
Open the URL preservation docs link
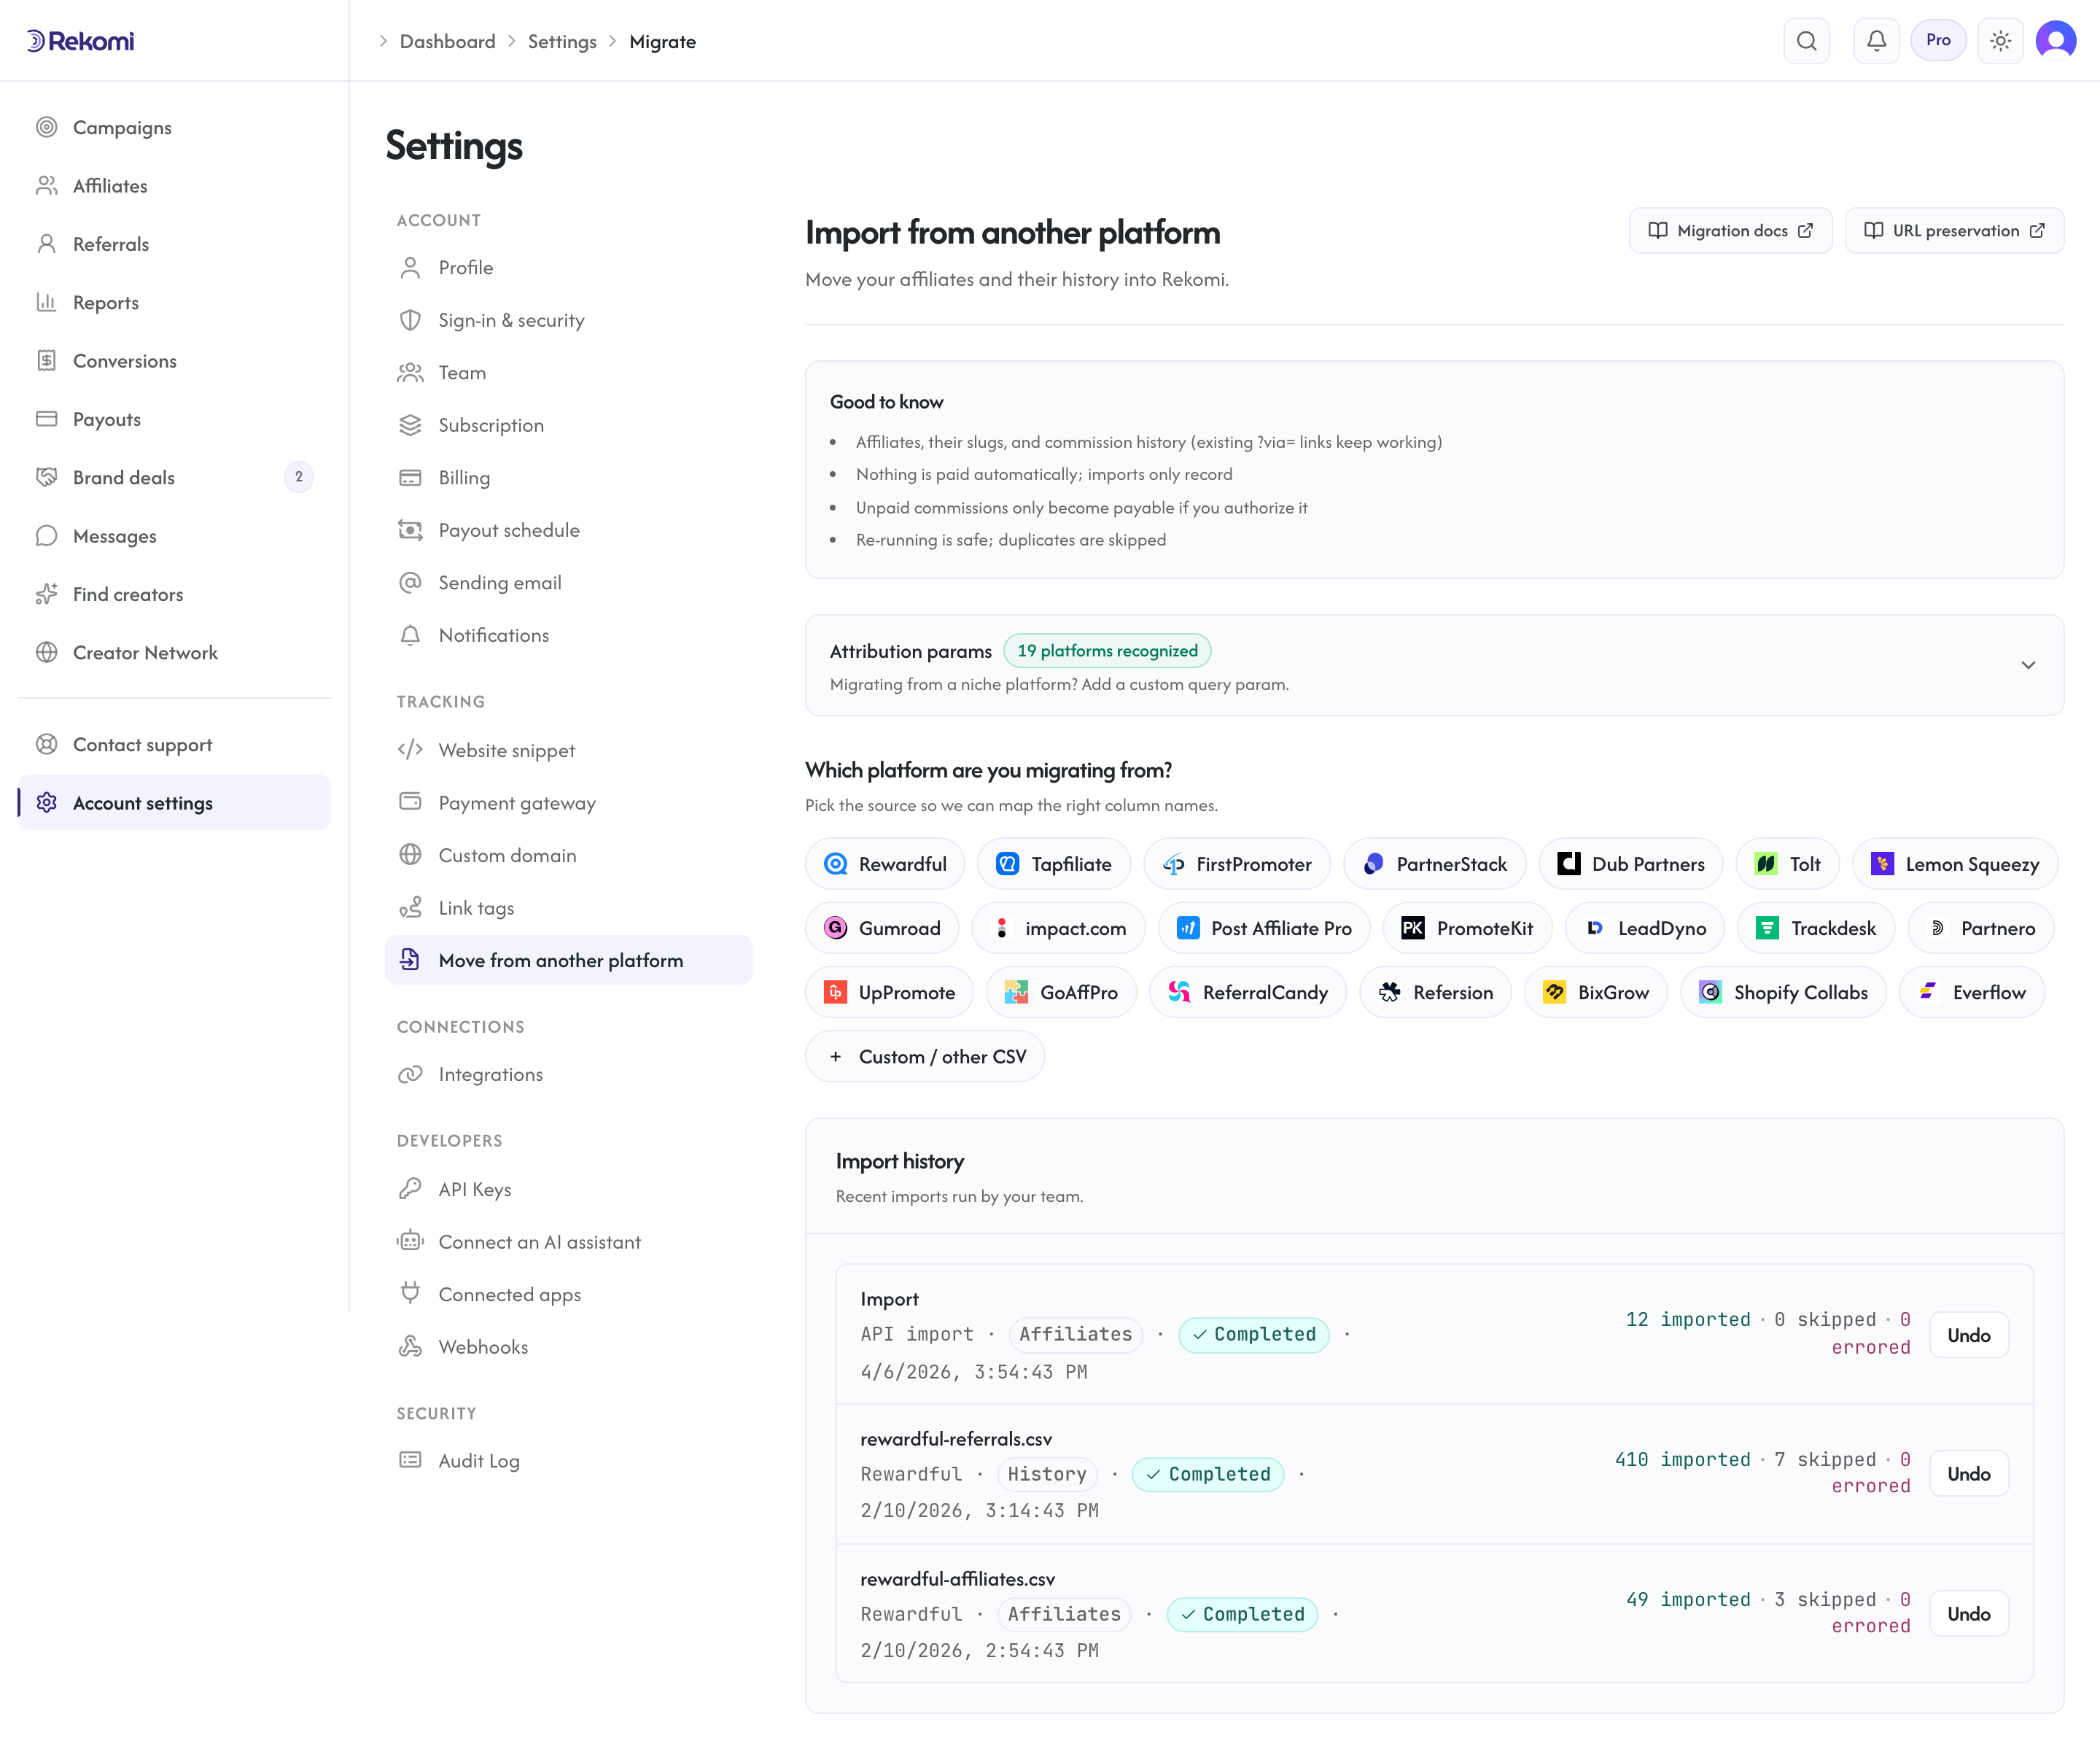pyautogui.click(x=1954, y=231)
